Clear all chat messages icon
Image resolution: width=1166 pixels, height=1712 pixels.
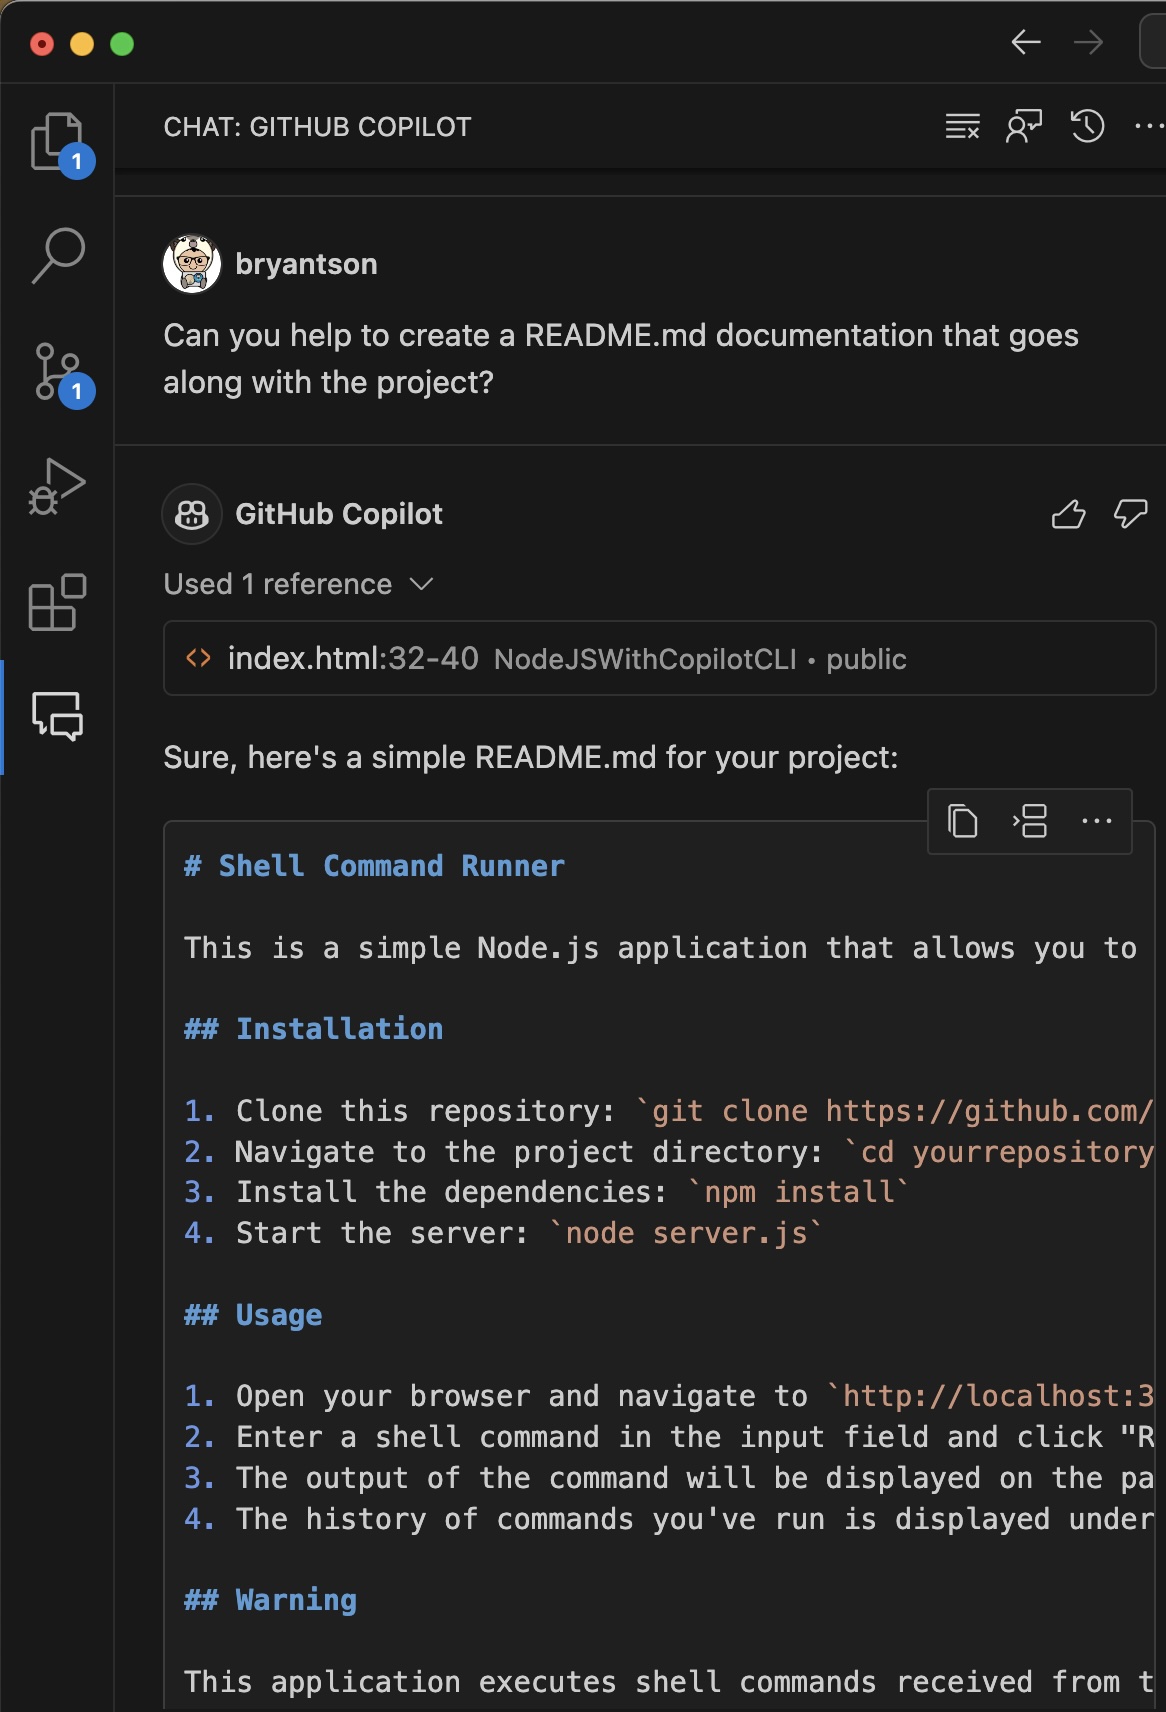point(962,127)
